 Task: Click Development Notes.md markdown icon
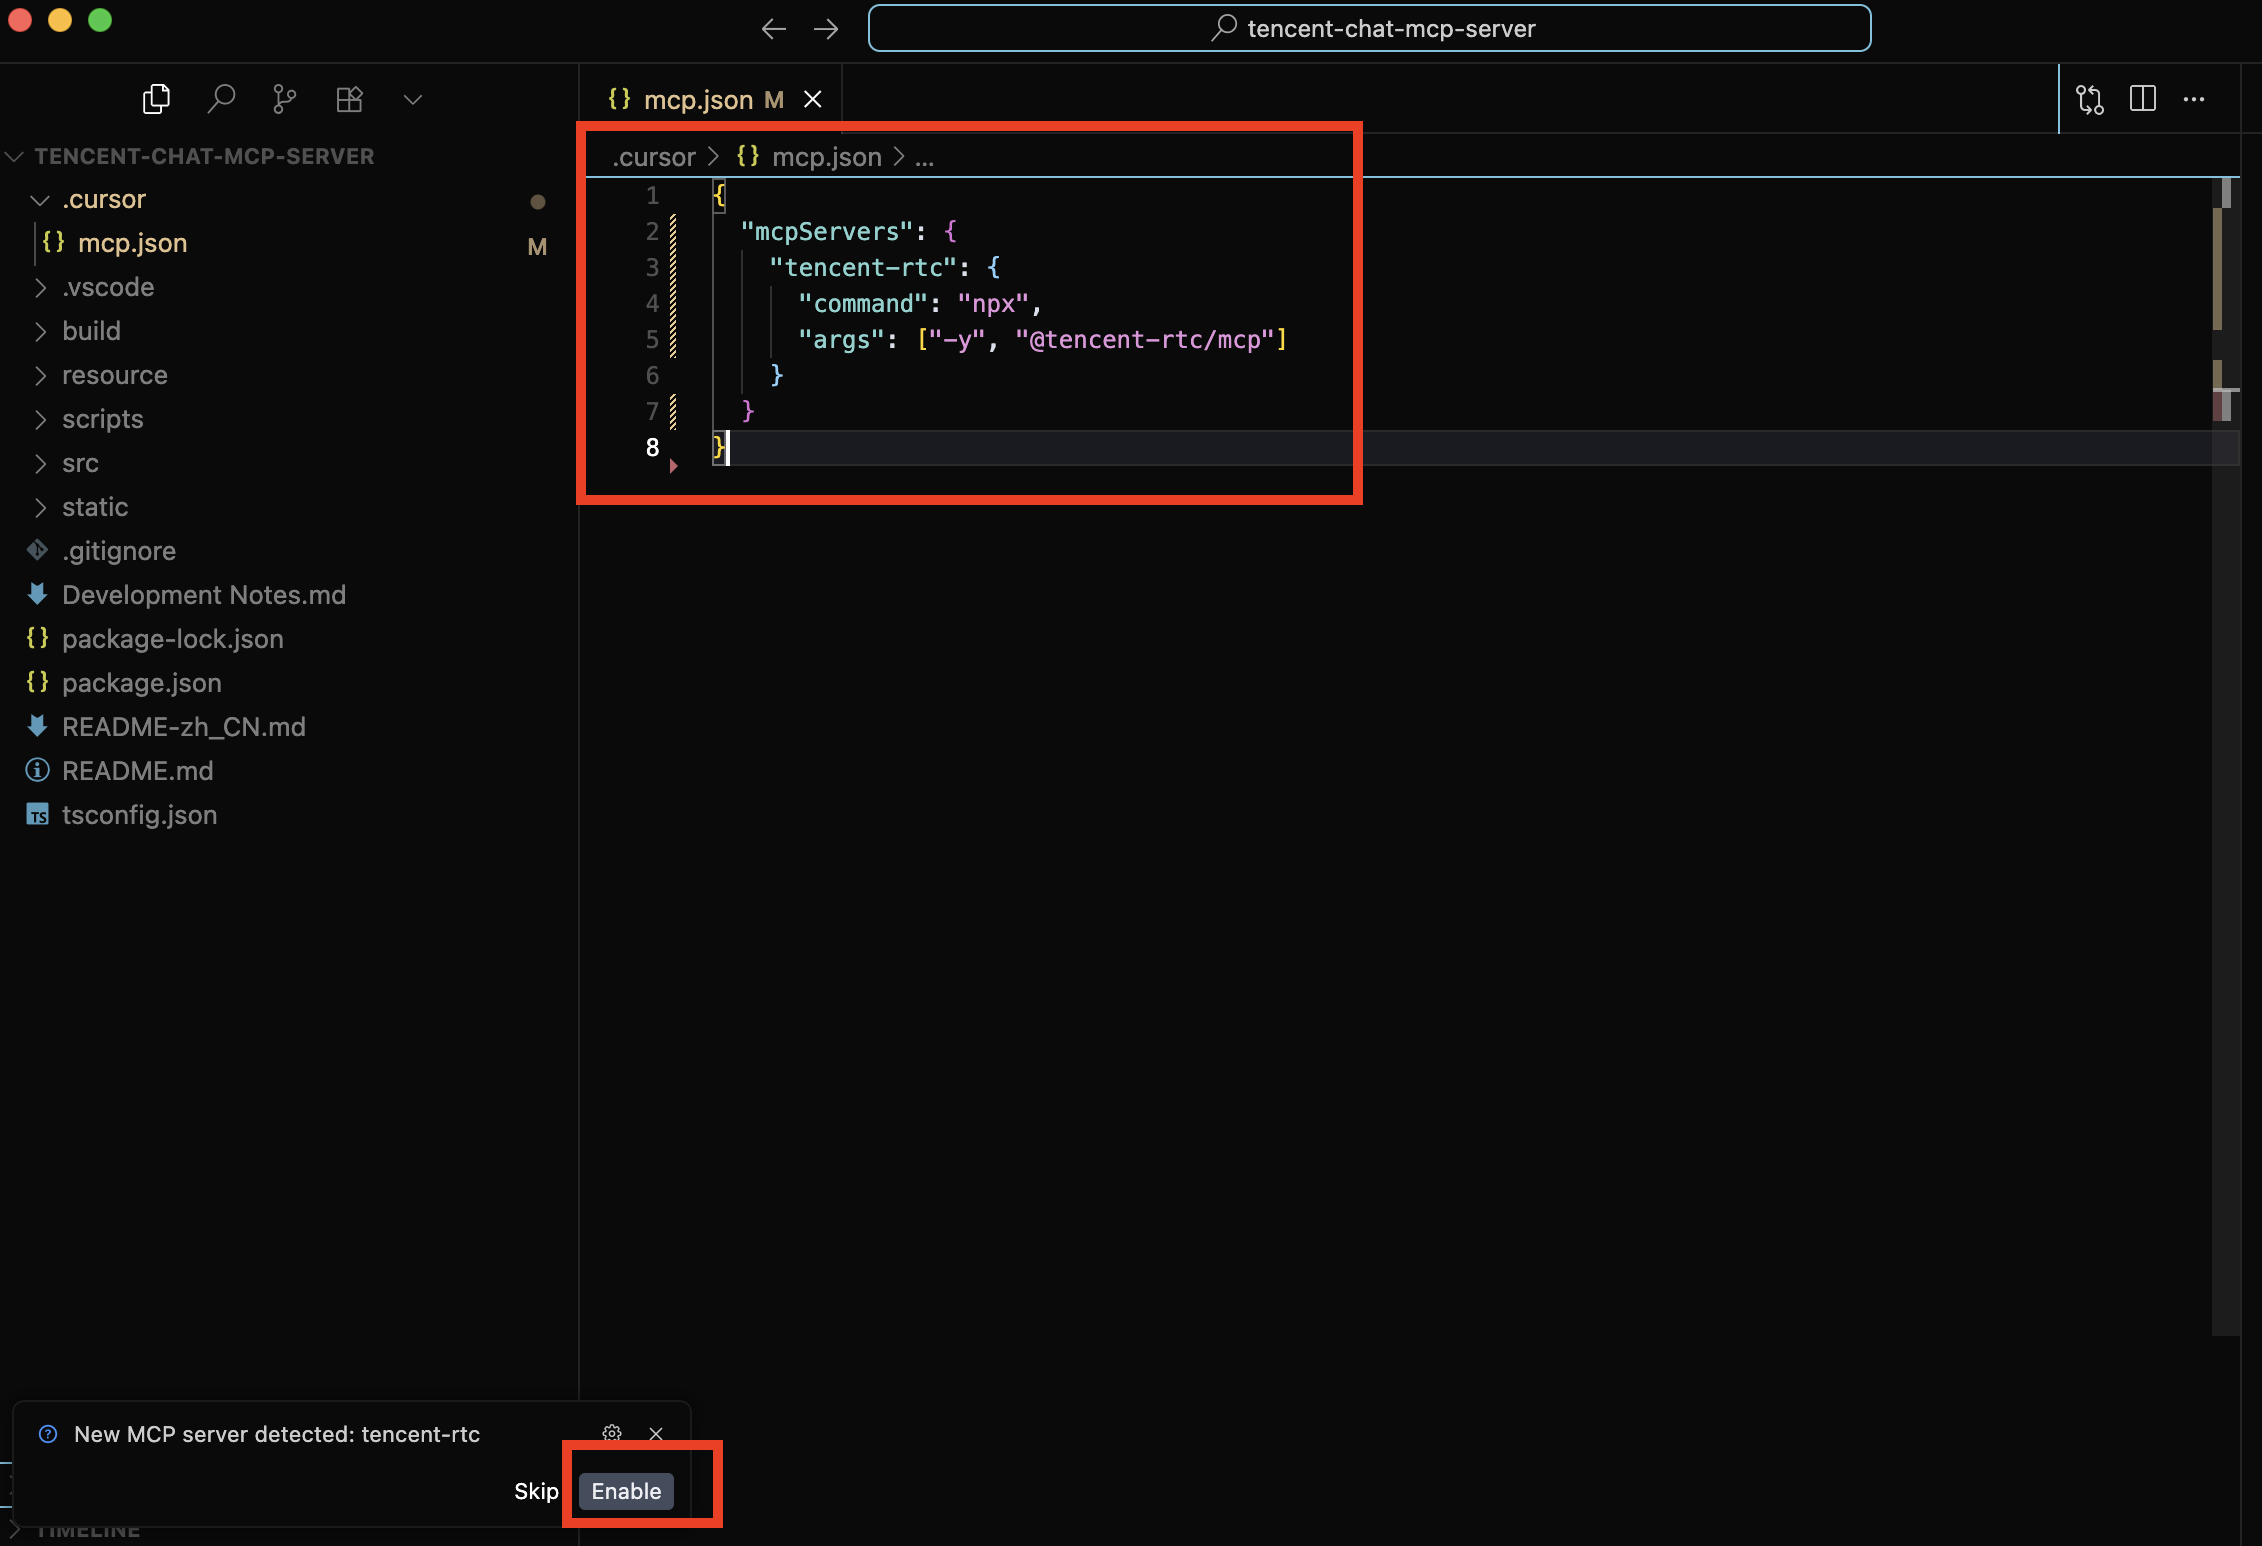(37, 594)
